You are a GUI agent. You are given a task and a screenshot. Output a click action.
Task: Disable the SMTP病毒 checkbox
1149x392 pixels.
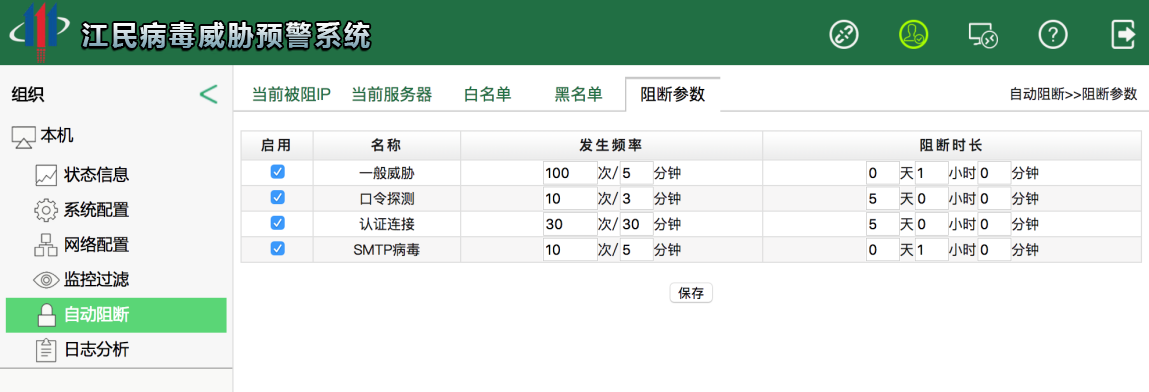coord(277,249)
